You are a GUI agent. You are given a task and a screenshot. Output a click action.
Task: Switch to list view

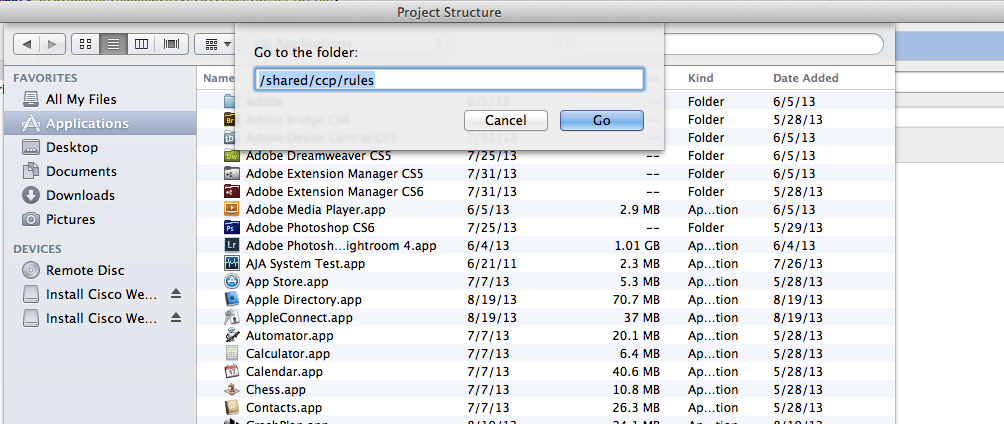click(x=113, y=44)
